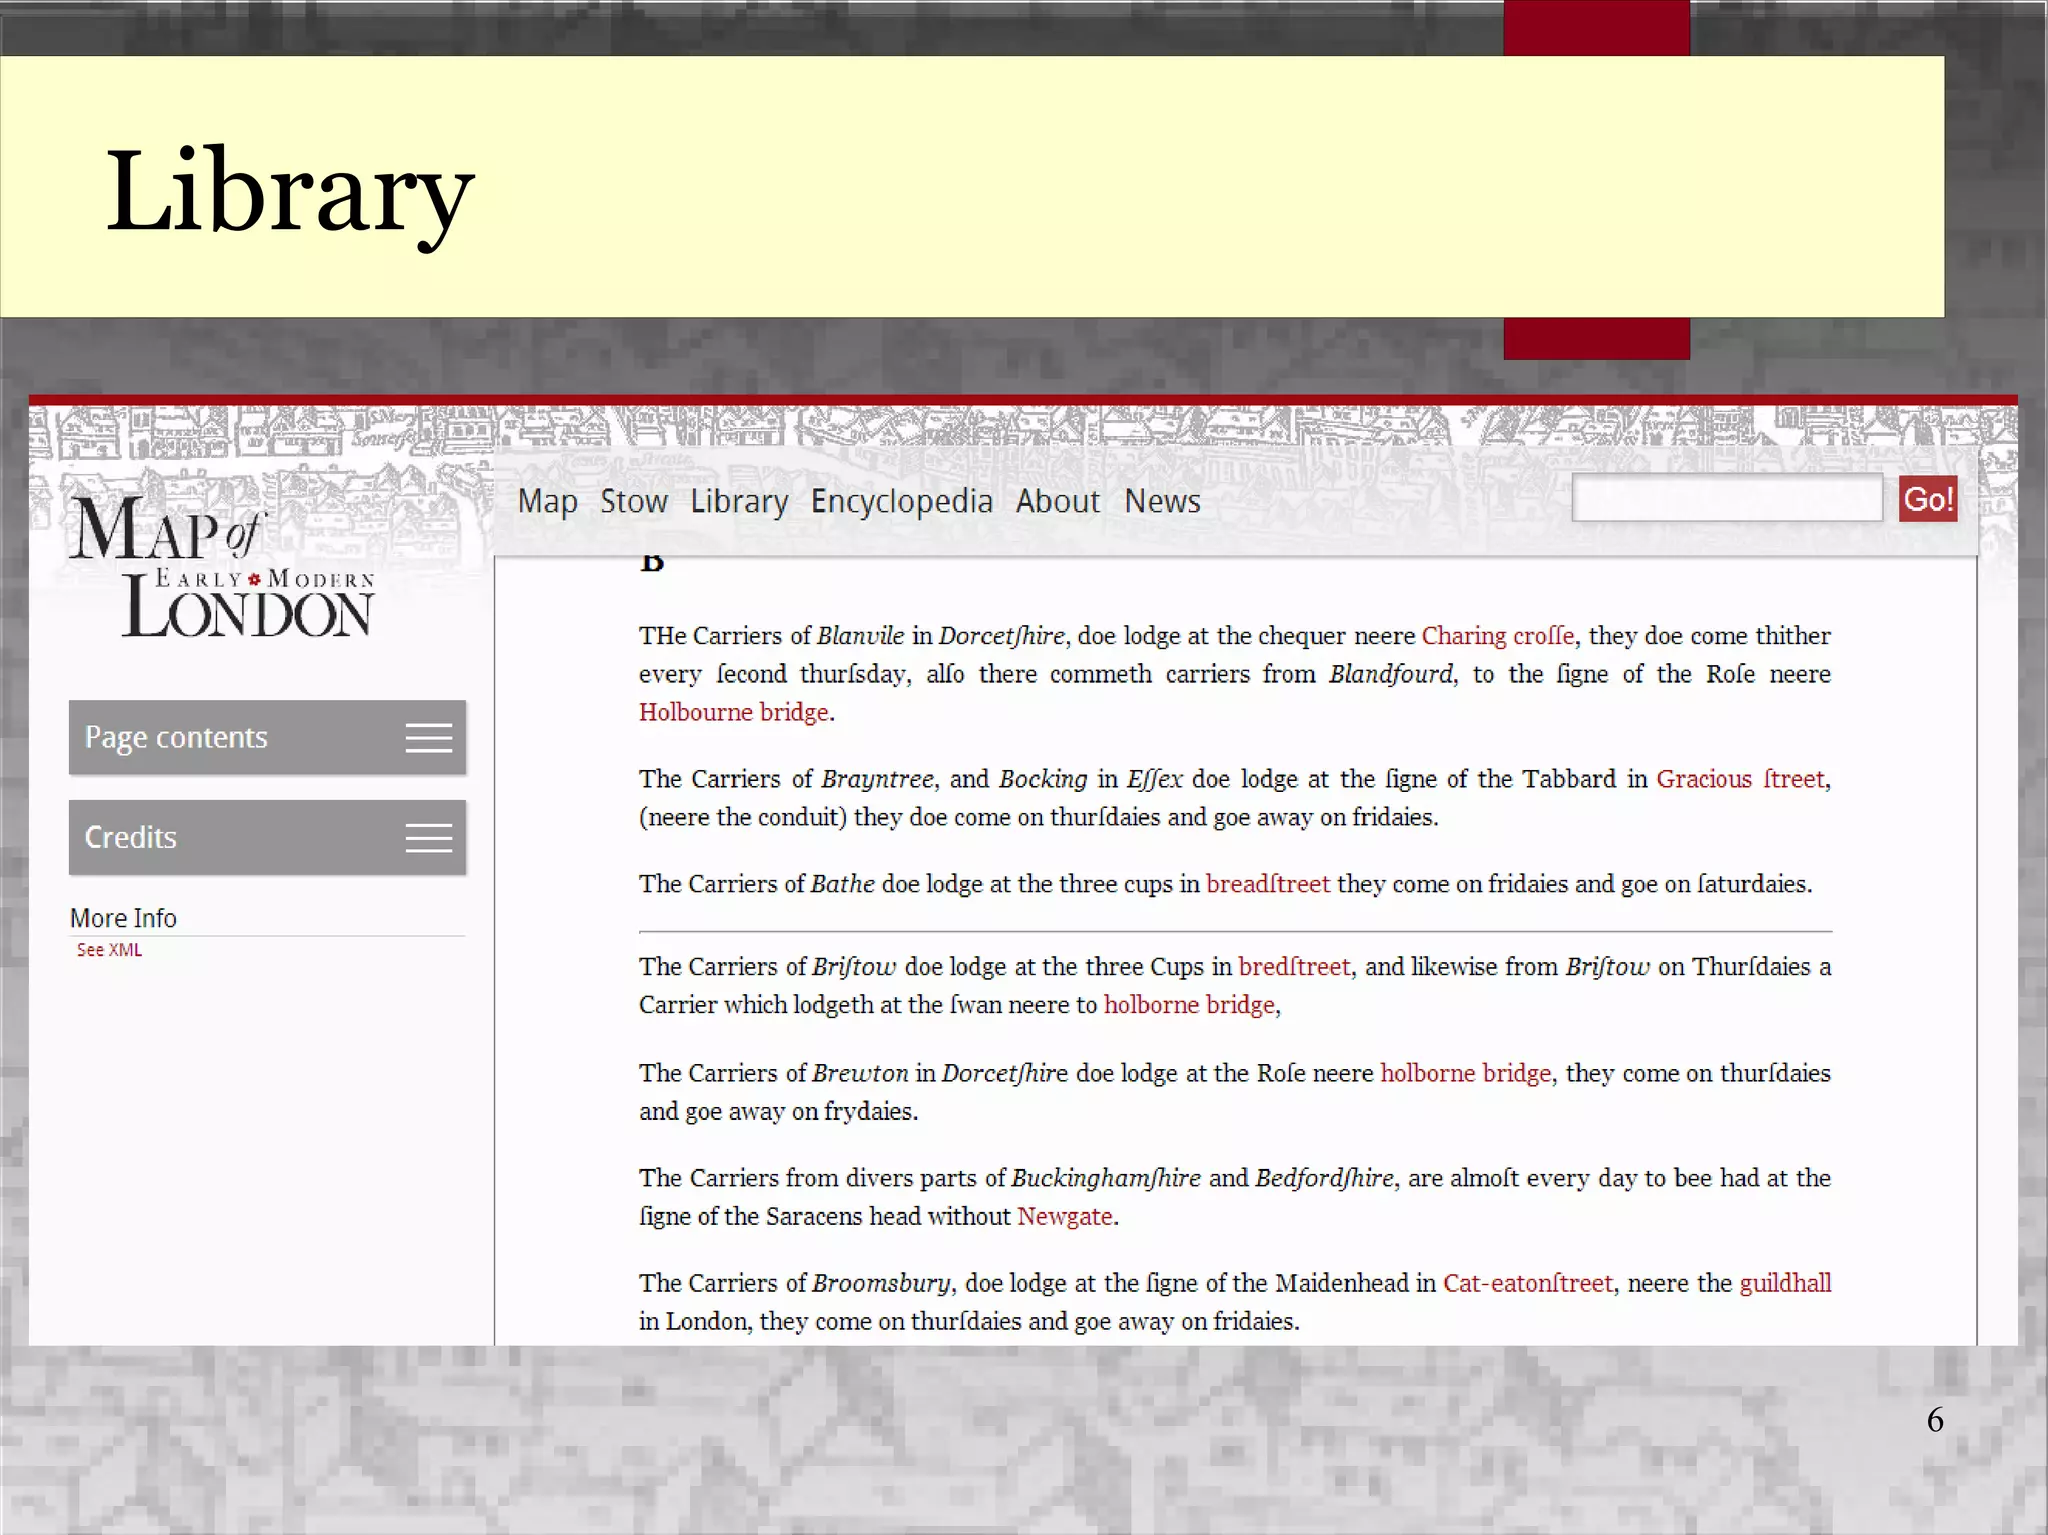Open the Encyclopedia menu item
The image size is (2048, 1535).
point(901,501)
